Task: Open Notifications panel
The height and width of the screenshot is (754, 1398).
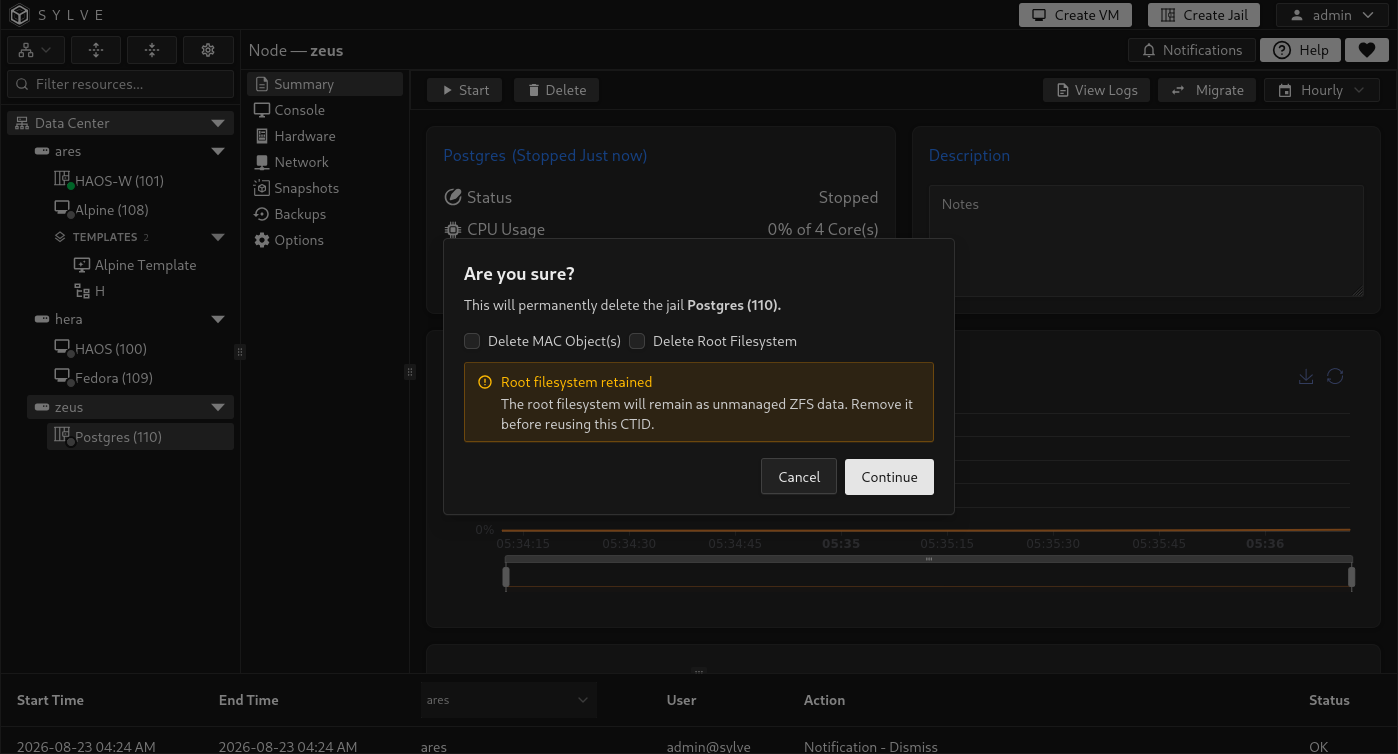Action: coord(1191,50)
